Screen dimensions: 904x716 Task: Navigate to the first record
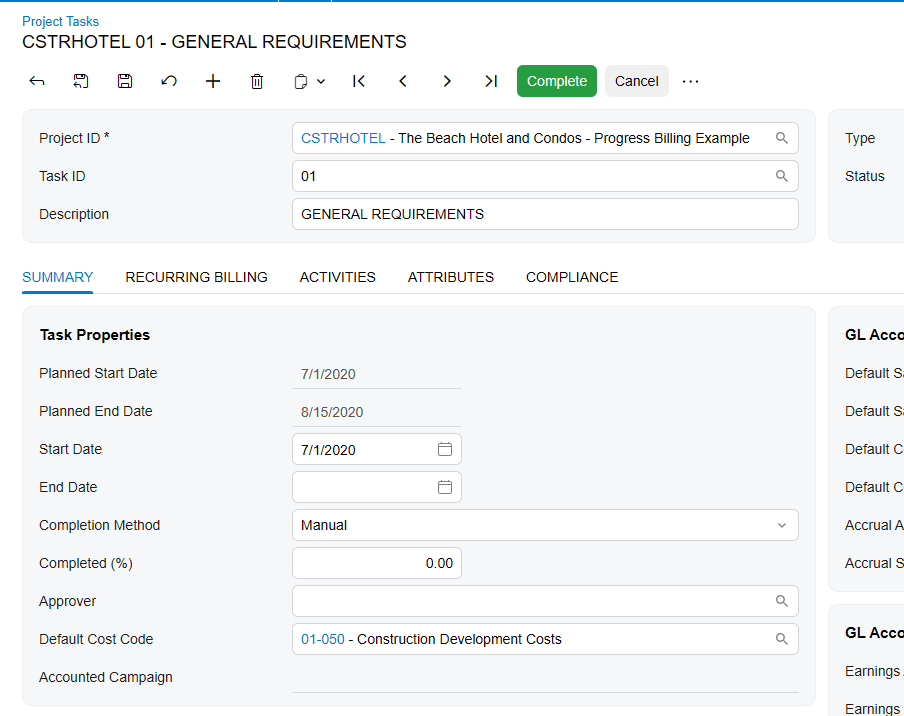click(x=359, y=81)
